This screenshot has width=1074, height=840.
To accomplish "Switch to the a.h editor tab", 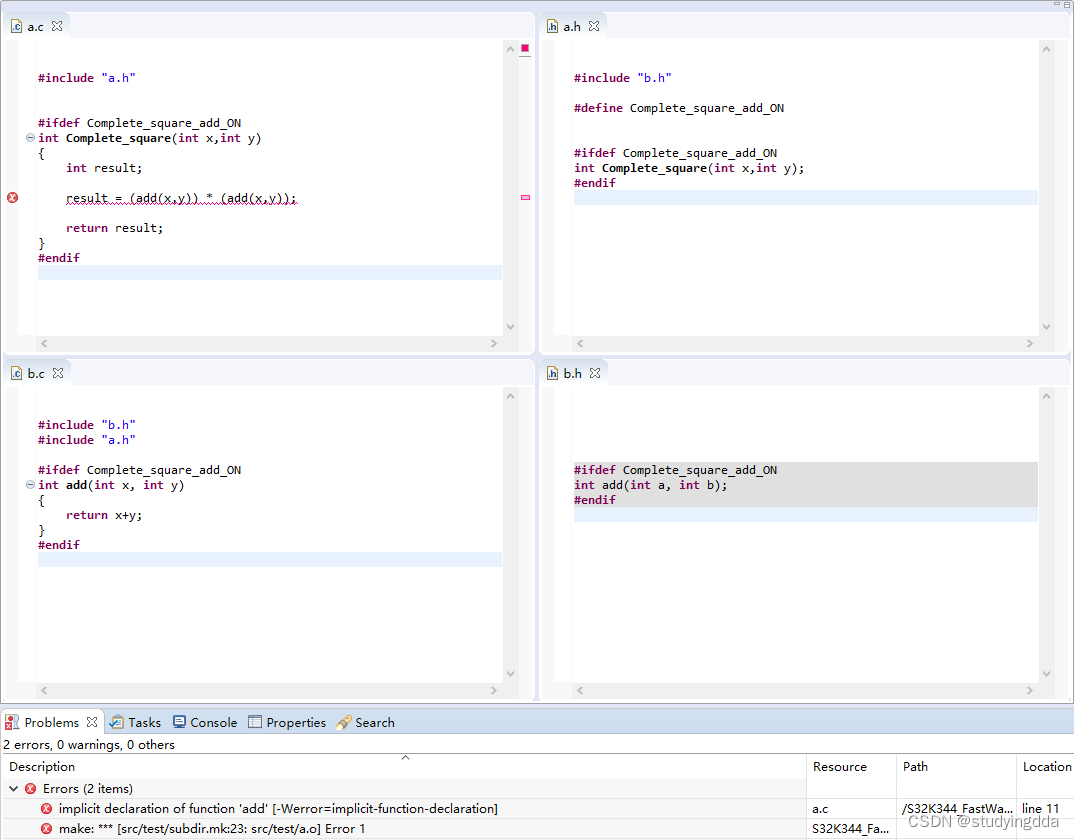I will pos(572,27).
